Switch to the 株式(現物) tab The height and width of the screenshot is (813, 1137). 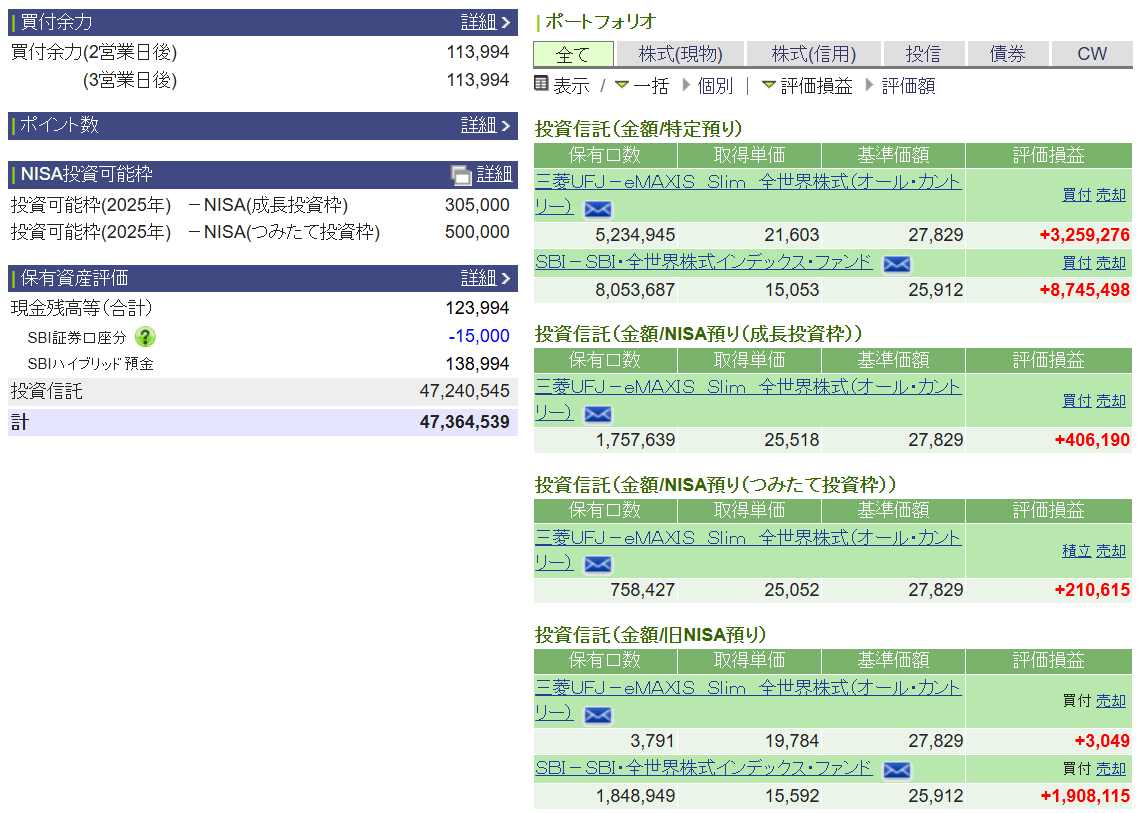pos(680,54)
